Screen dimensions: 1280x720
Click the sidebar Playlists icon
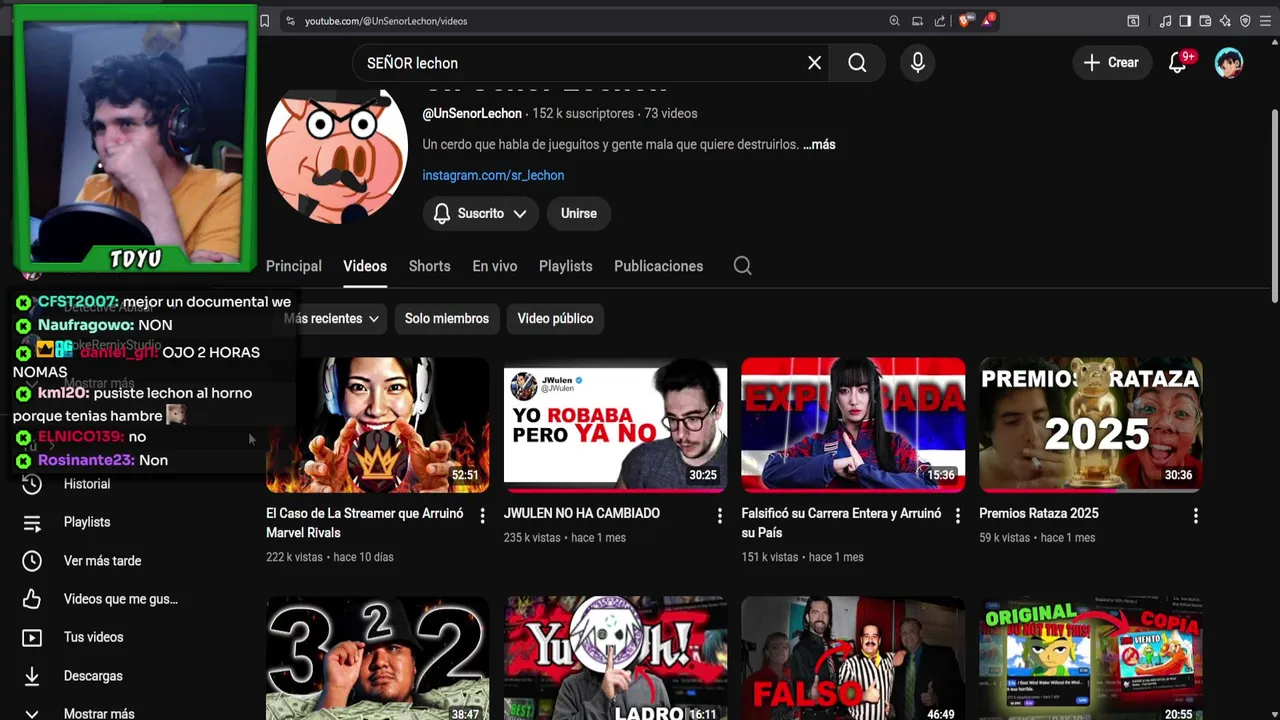click(x=32, y=522)
